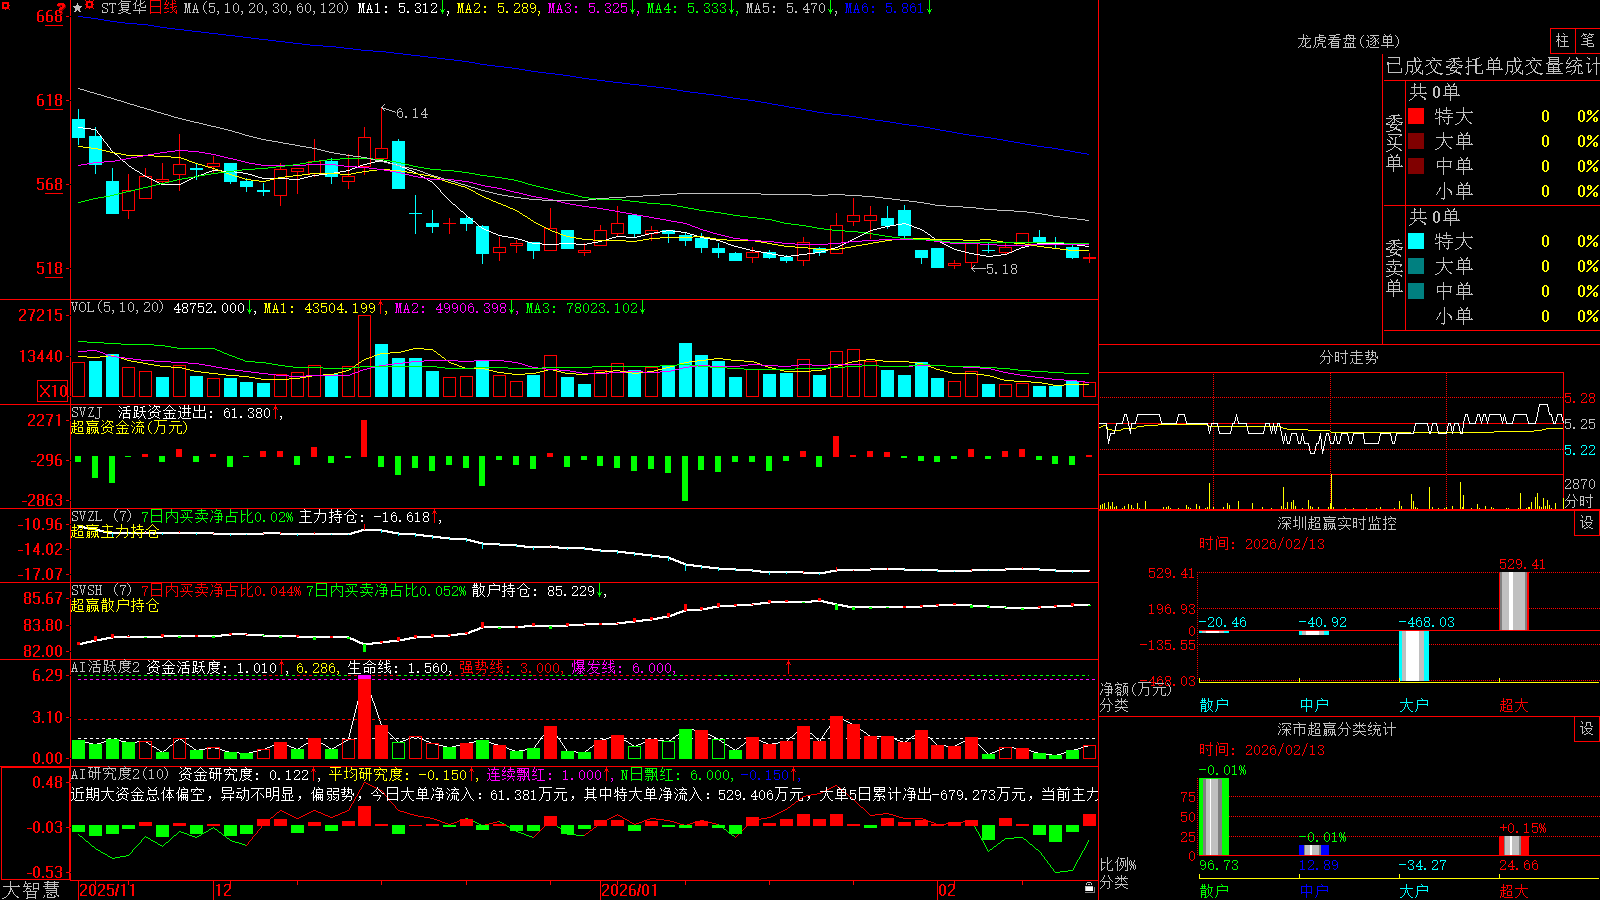Select the SVZL (7) indicator label
Screen dimensions: 1600x900
pos(101,517)
